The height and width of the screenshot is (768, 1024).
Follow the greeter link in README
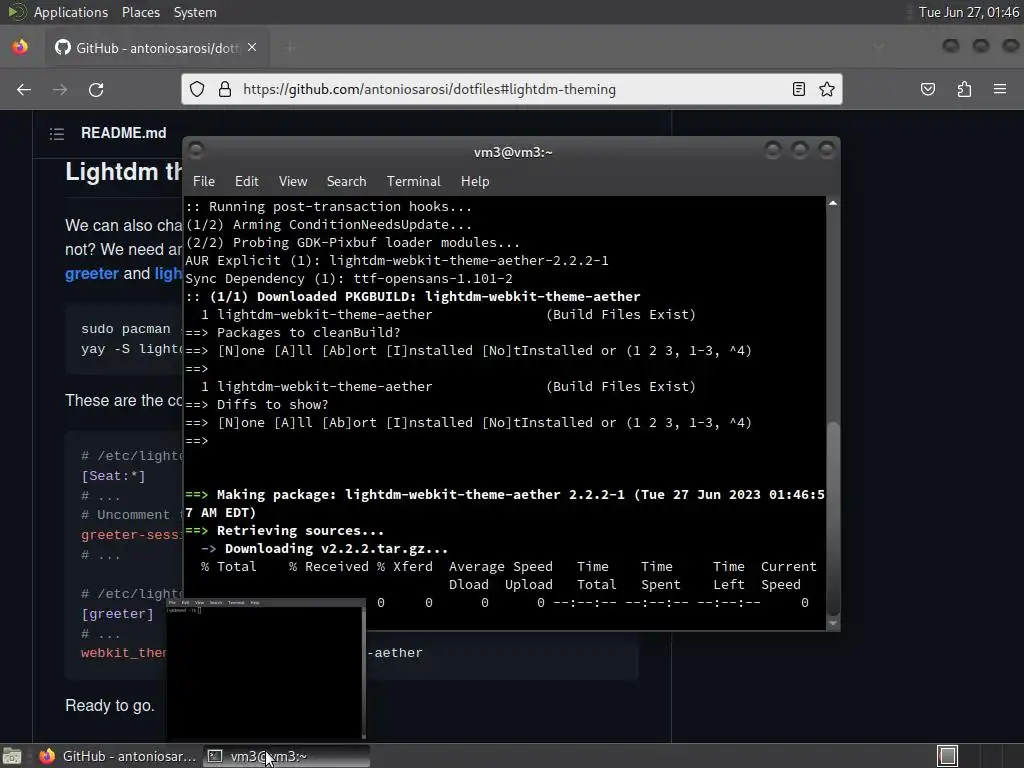(92, 274)
